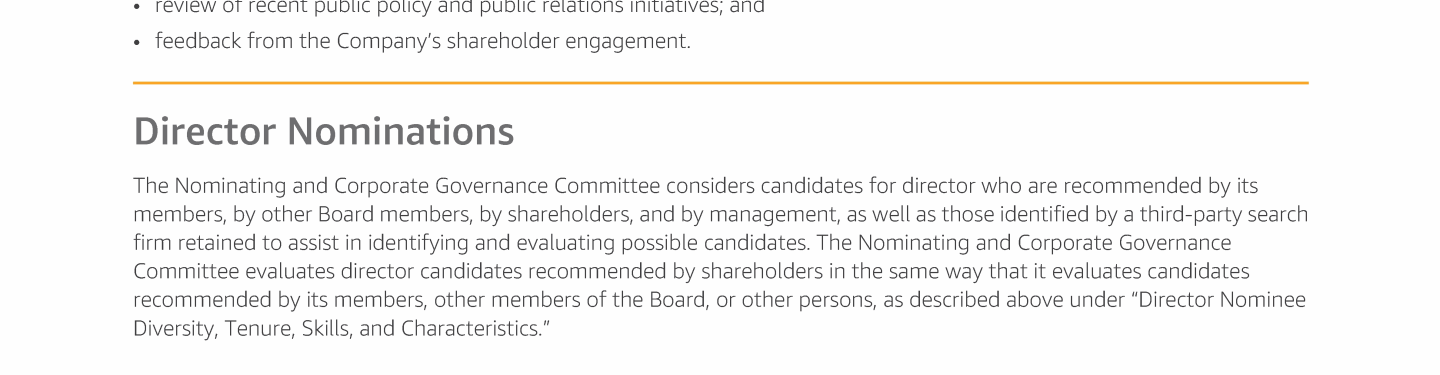Screen dimensions: 1440x375
Task: Click the quoted text "Director Nominee" in paragraph
Action: click(1218, 300)
